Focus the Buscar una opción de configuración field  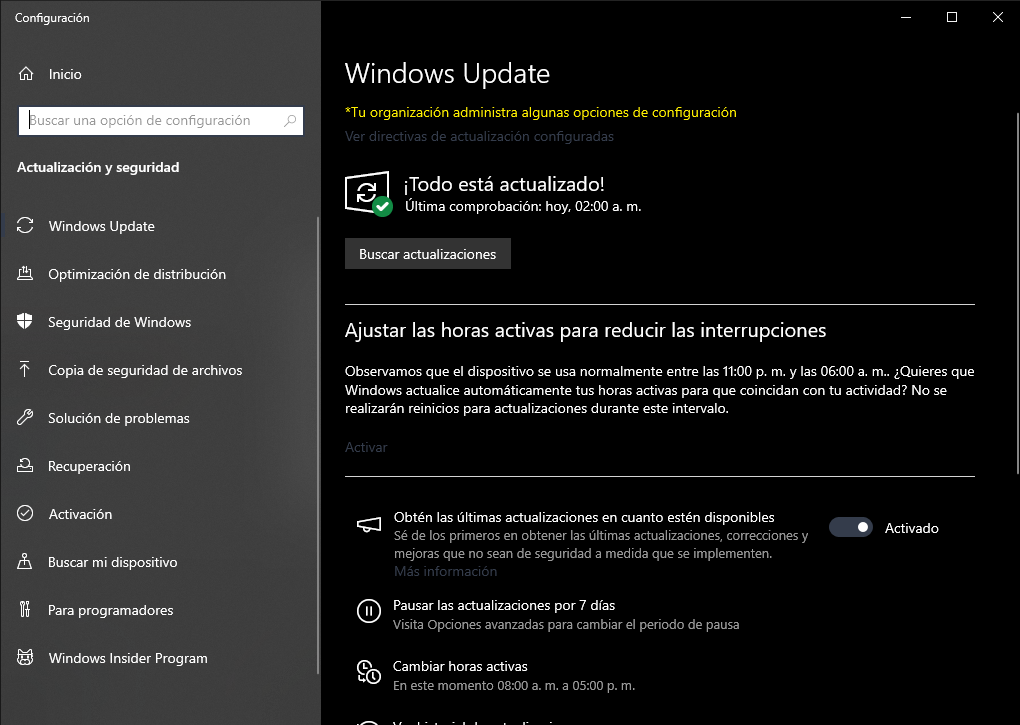click(x=161, y=120)
